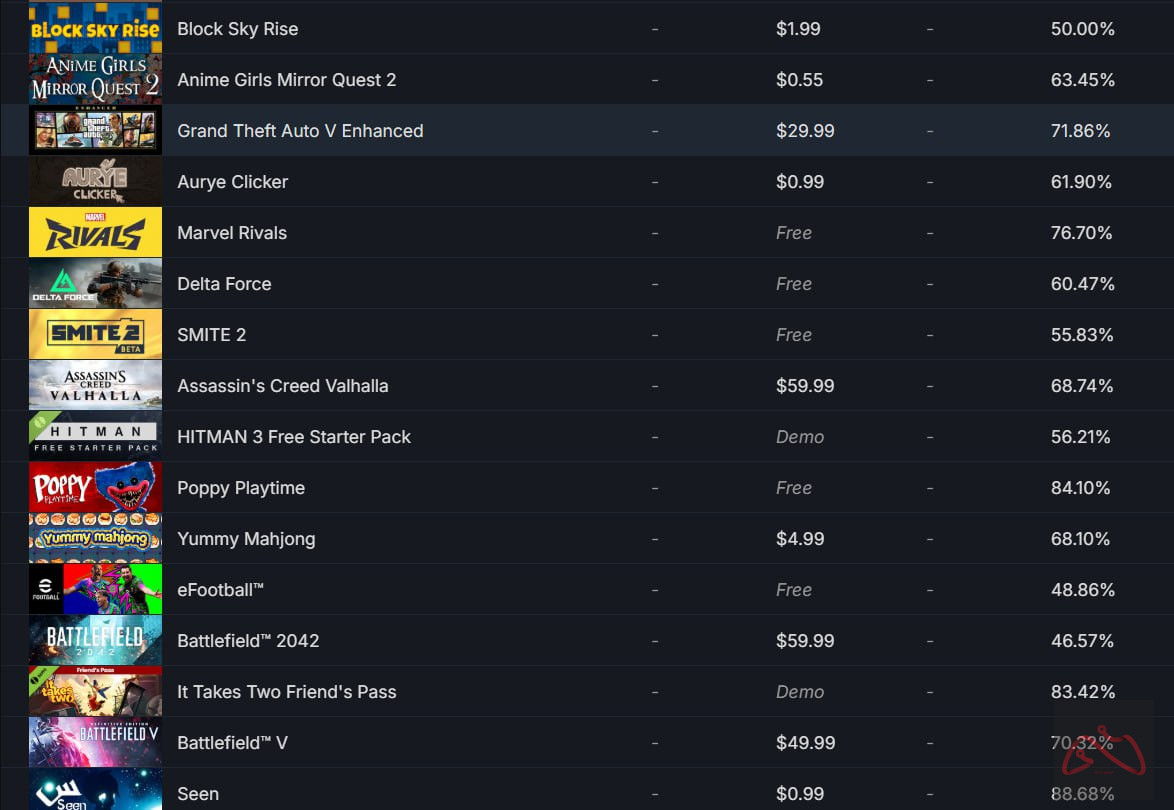Open the Delta Force game thumbnail

point(95,283)
